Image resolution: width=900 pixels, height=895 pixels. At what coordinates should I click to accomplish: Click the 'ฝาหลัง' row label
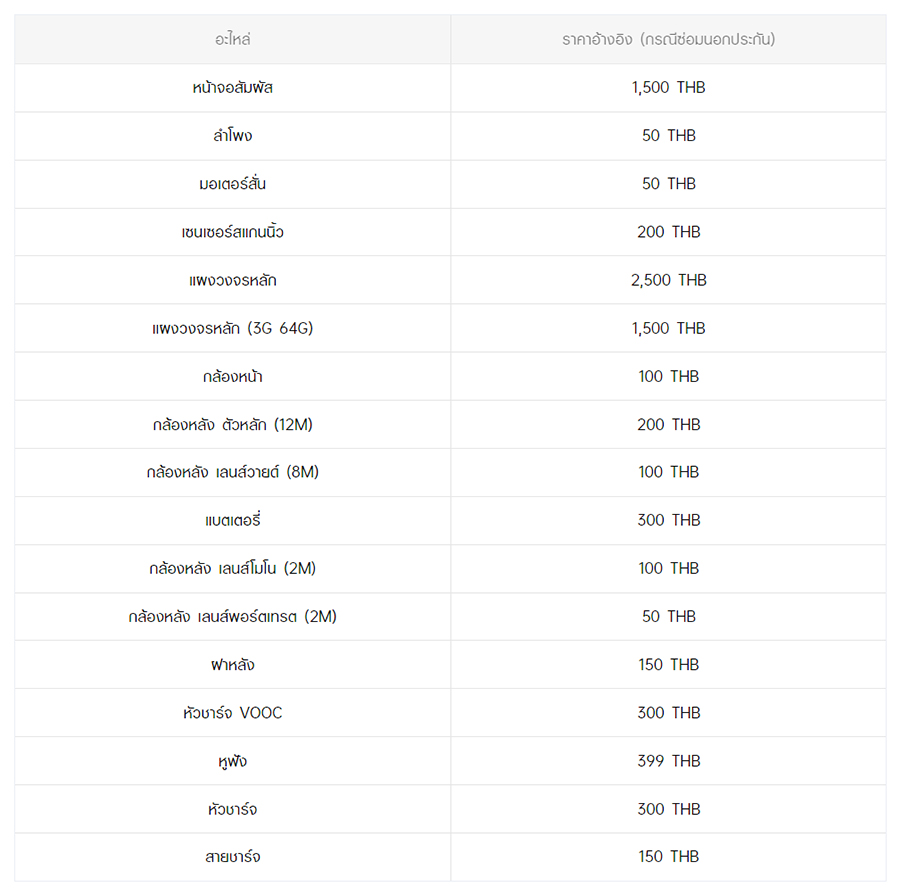pos(232,664)
